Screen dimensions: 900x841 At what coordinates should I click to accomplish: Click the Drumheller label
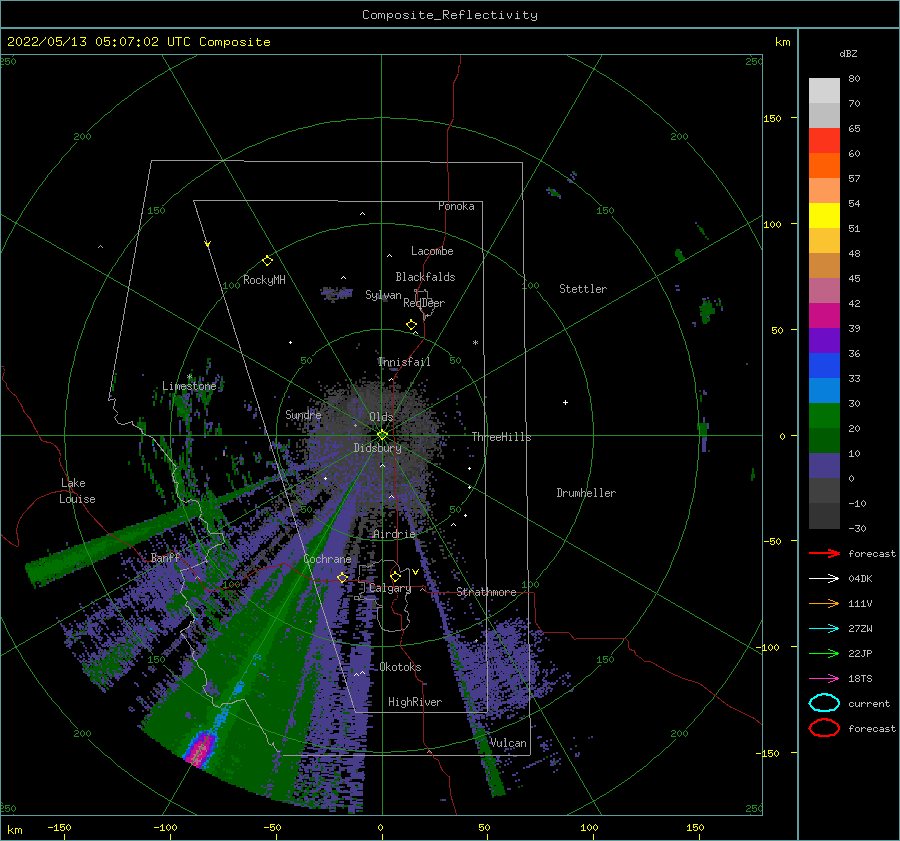586,493
